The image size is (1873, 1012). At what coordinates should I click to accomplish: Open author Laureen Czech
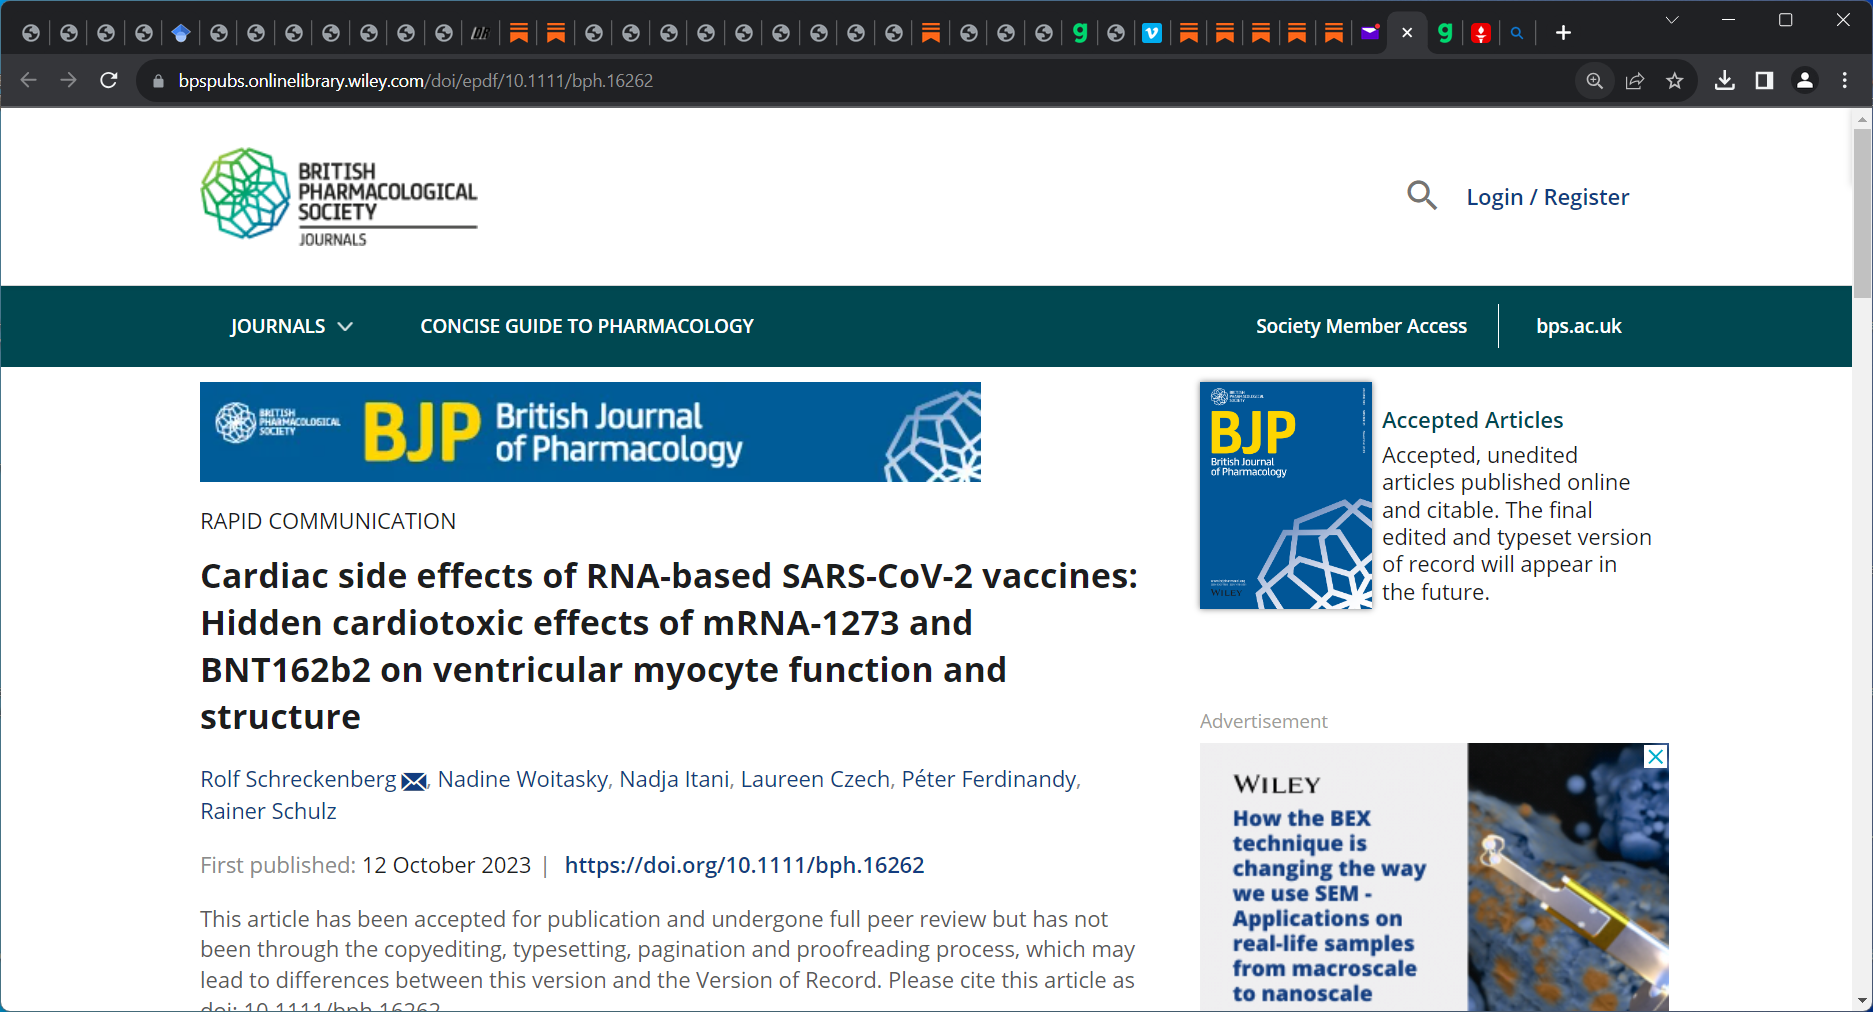(815, 779)
